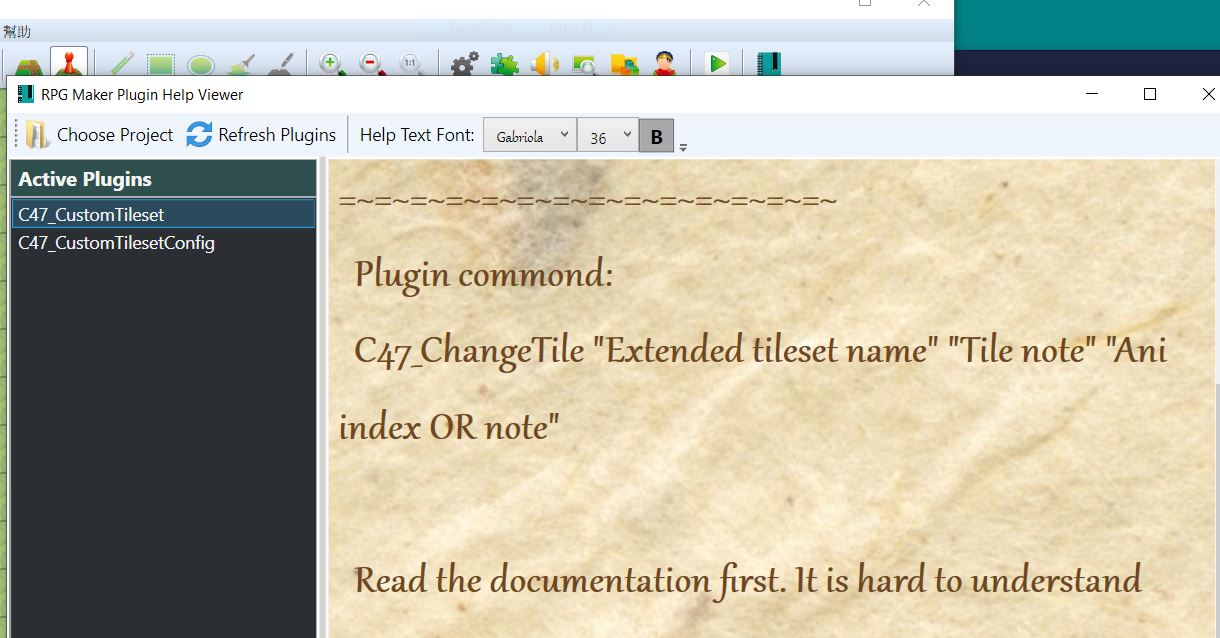
Task: Zoom in on the map editor
Action: (332, 65)
